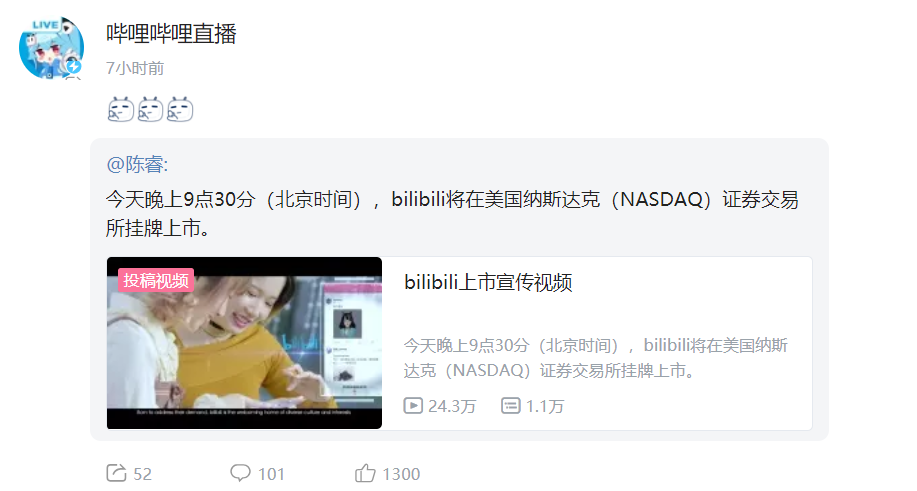
Task: Open the 哔哩哔哩直播 profile avatar
Action: 51,48
